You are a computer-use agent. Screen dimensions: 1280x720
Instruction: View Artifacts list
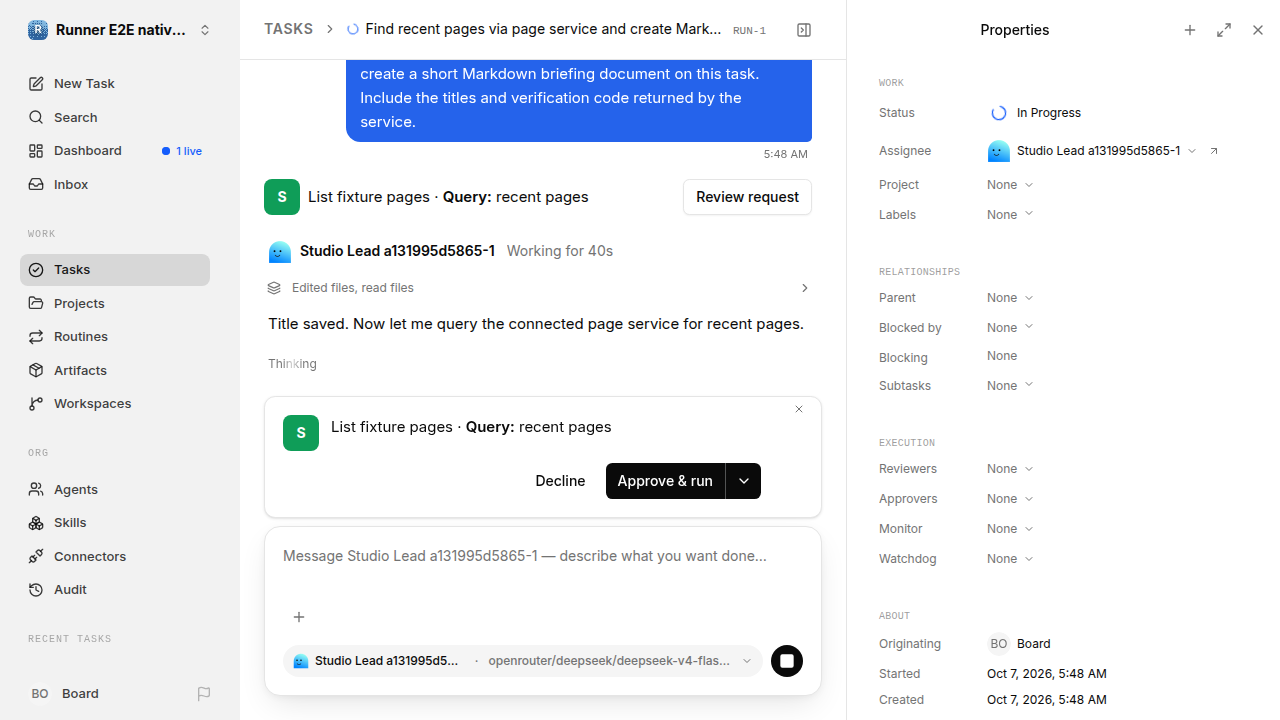[x=115, y=370]
